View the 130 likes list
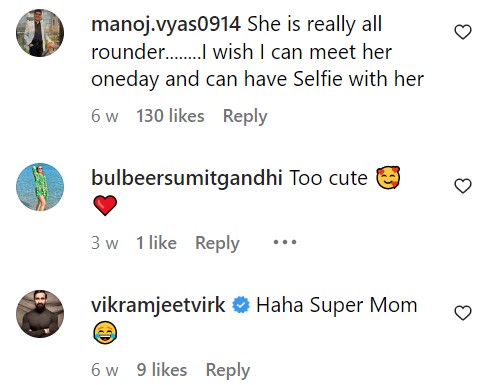This screenshot has width=486, height=385. (170, 116)
